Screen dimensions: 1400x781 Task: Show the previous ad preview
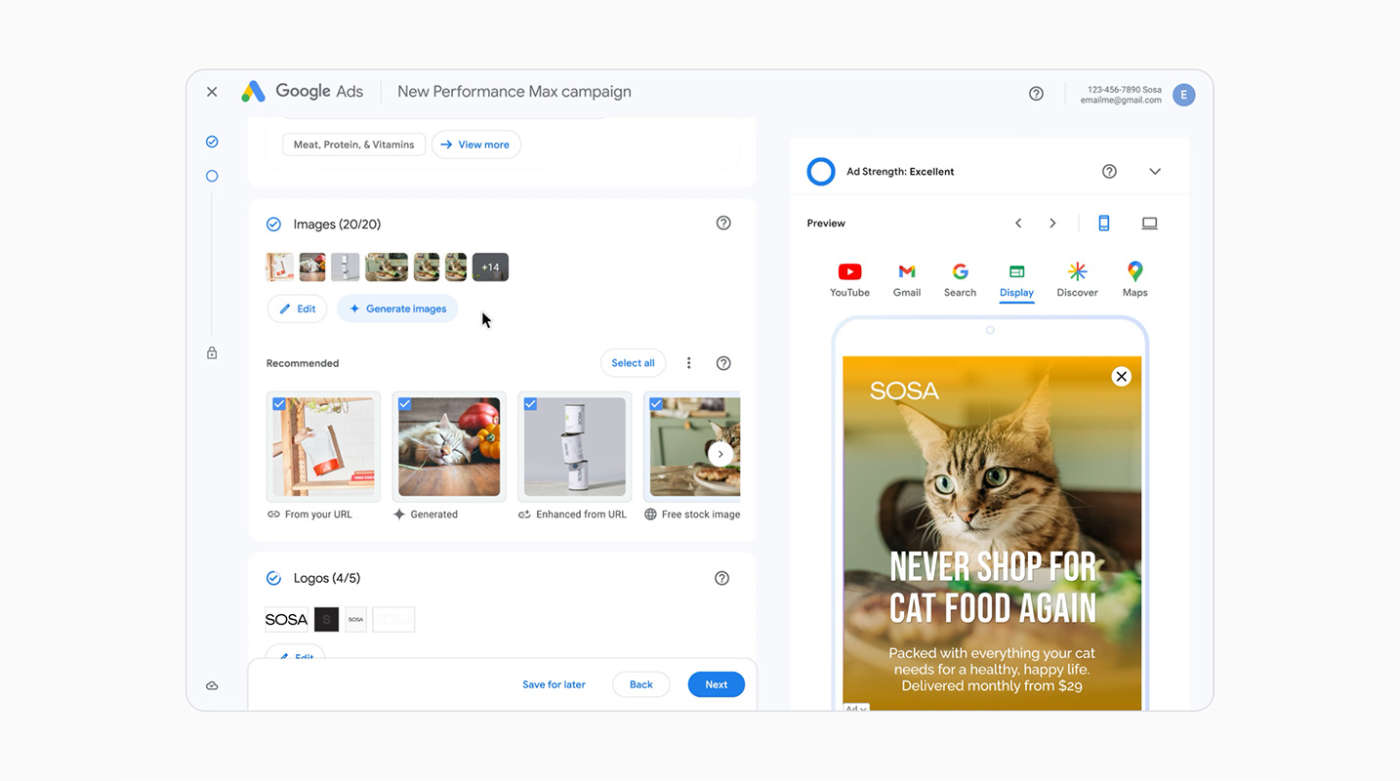1018,223
